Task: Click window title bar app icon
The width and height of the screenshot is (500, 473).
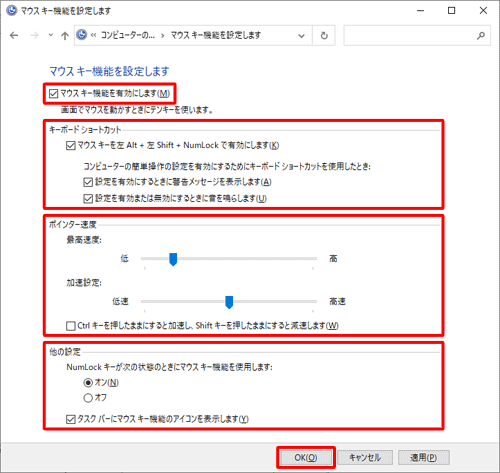Action: click(12, 11)
